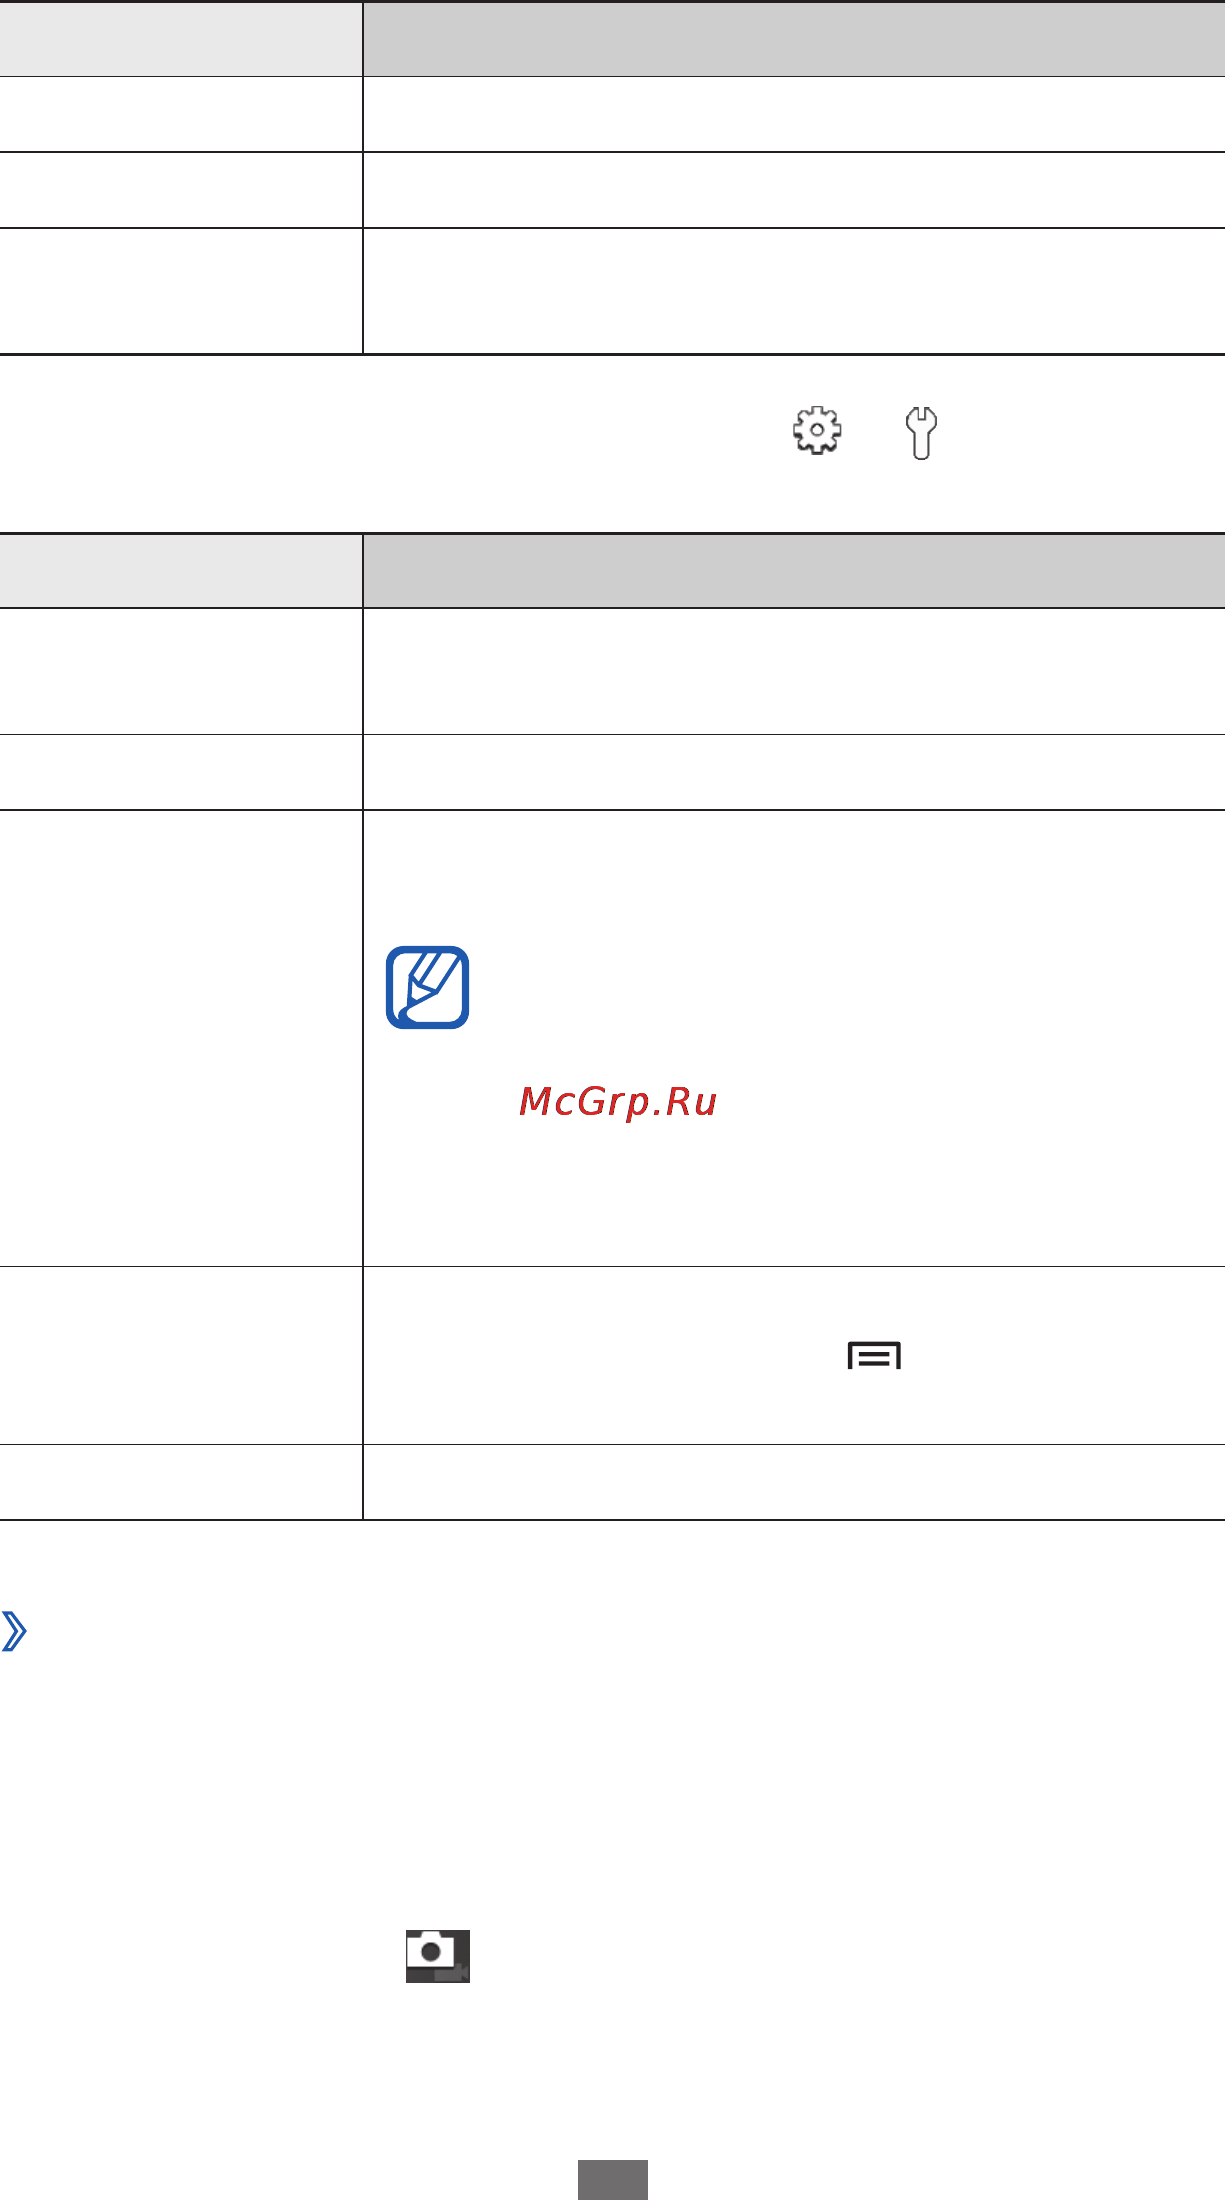1225x2200 pixels.
Task: Click the blue double chevron section marker
Action: coord(14,1631)
